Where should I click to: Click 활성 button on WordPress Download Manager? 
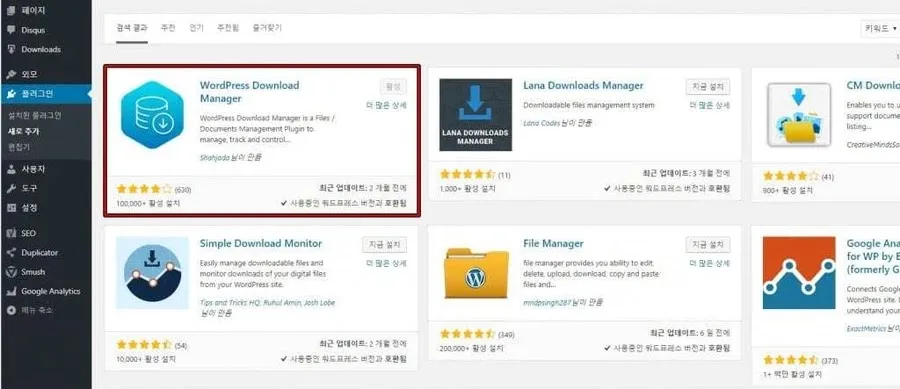[x=393, y=87]
